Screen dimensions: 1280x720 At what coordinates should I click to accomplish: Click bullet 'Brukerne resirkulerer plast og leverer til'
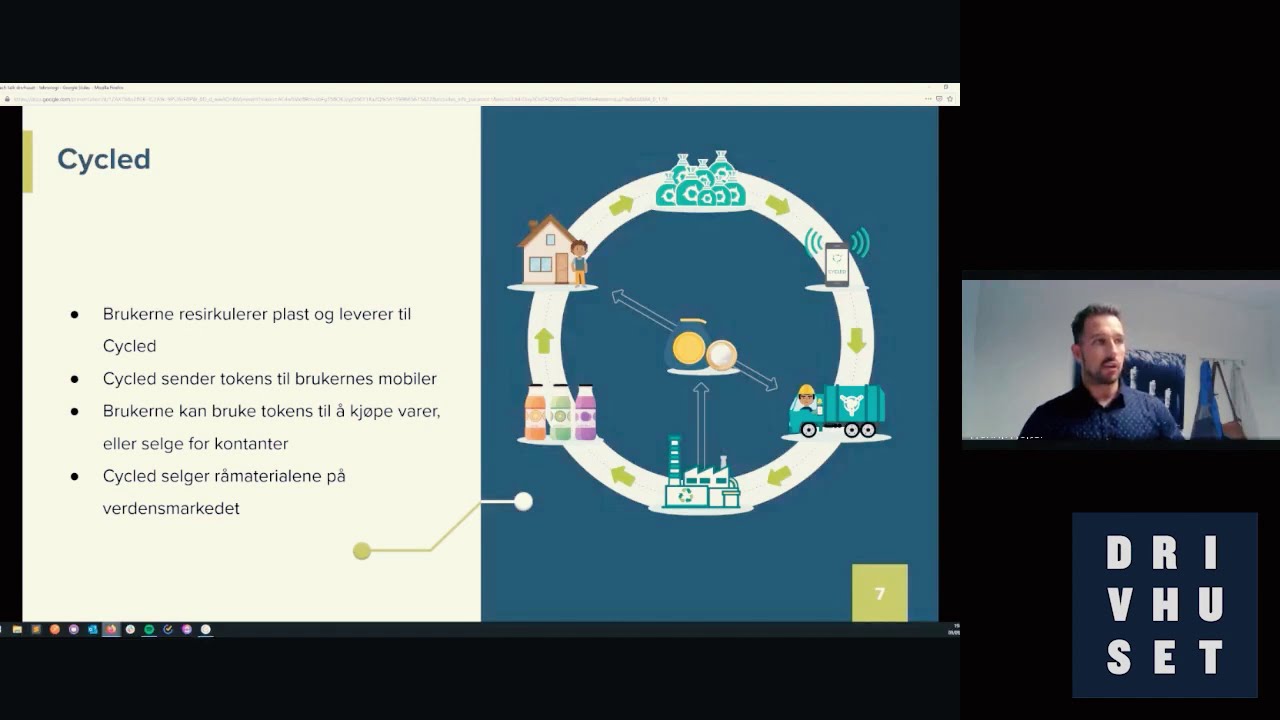pos(257,314)
